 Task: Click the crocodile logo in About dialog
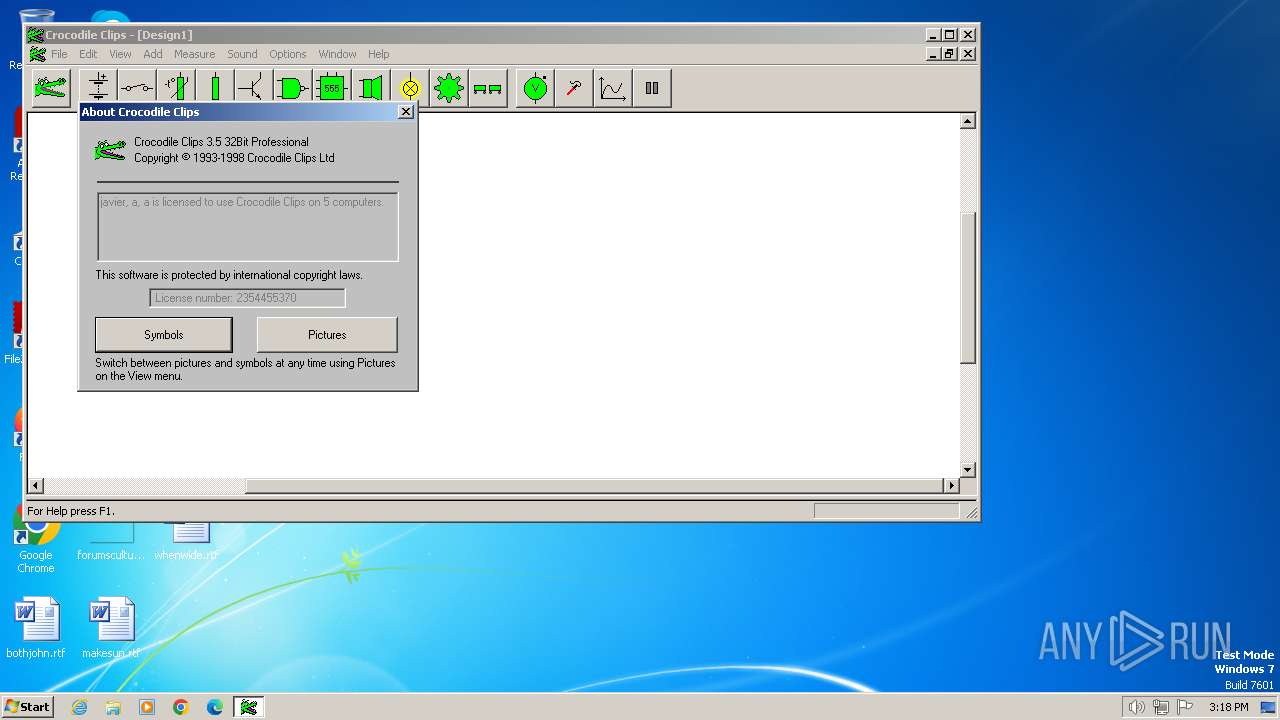click(110, 150)
